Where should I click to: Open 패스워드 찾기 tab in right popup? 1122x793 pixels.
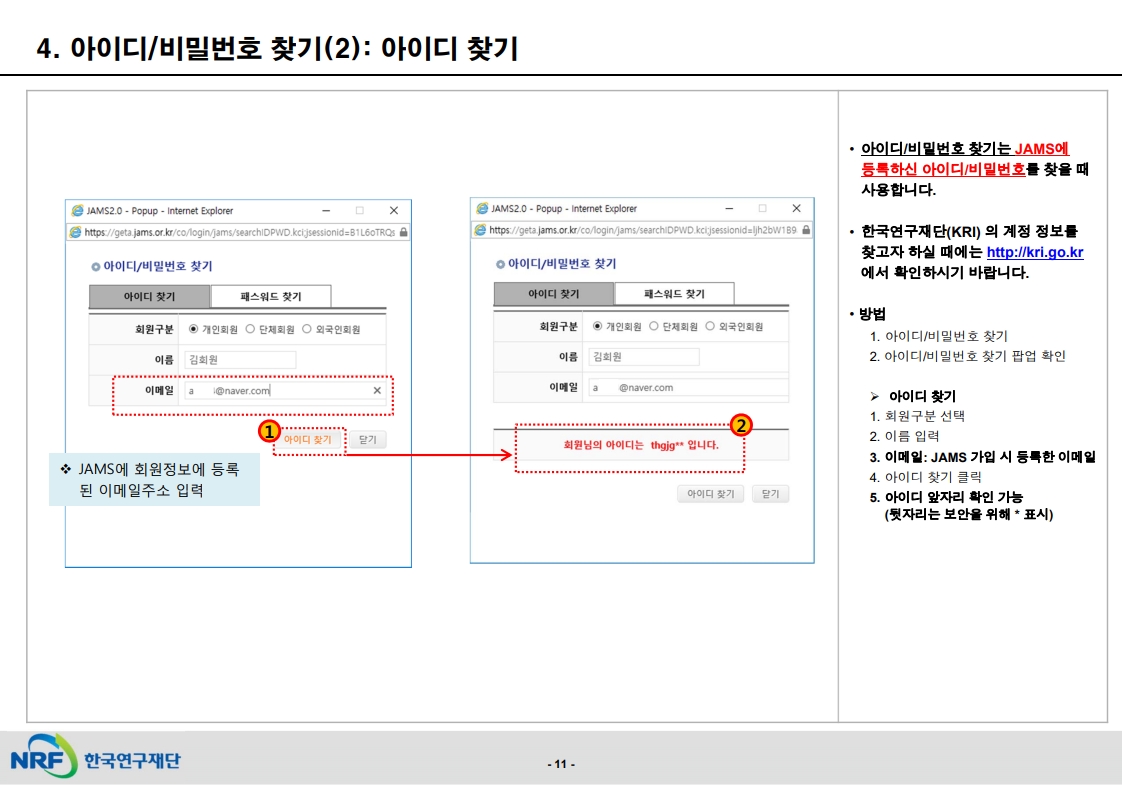pos(675,293)
